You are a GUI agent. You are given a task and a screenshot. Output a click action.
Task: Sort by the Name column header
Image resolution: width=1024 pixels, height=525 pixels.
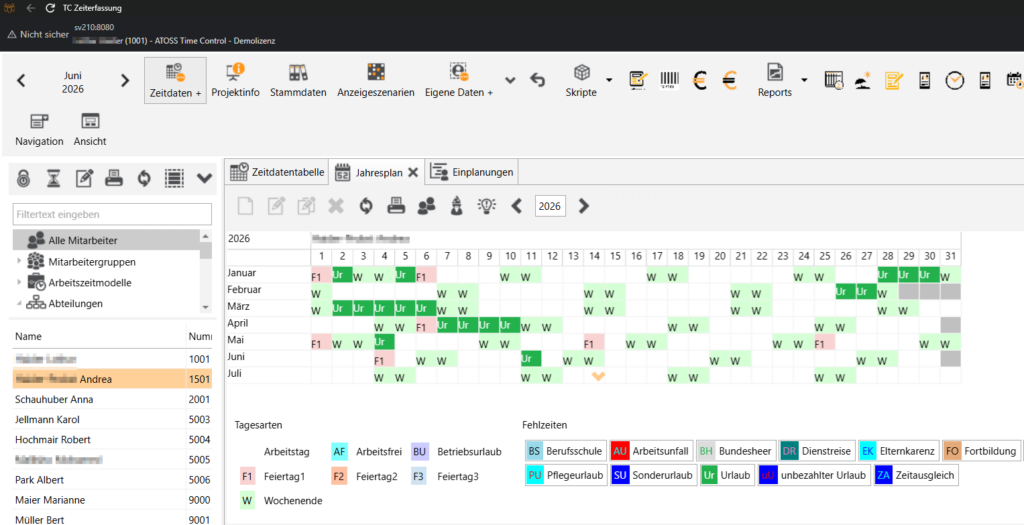point(99,336)
